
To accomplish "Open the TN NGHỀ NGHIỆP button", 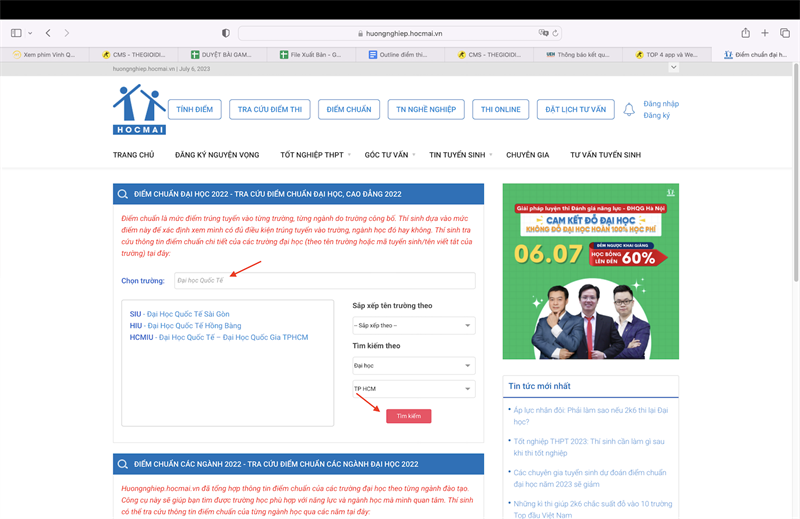I will click(x=426, y=109).
